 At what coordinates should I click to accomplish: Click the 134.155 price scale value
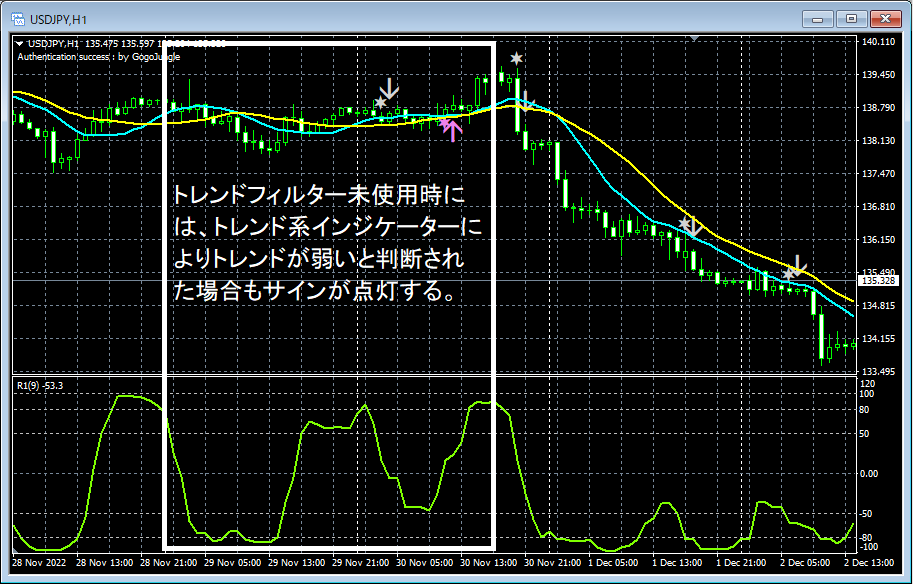pyautogui.click(x=878, y=339)
